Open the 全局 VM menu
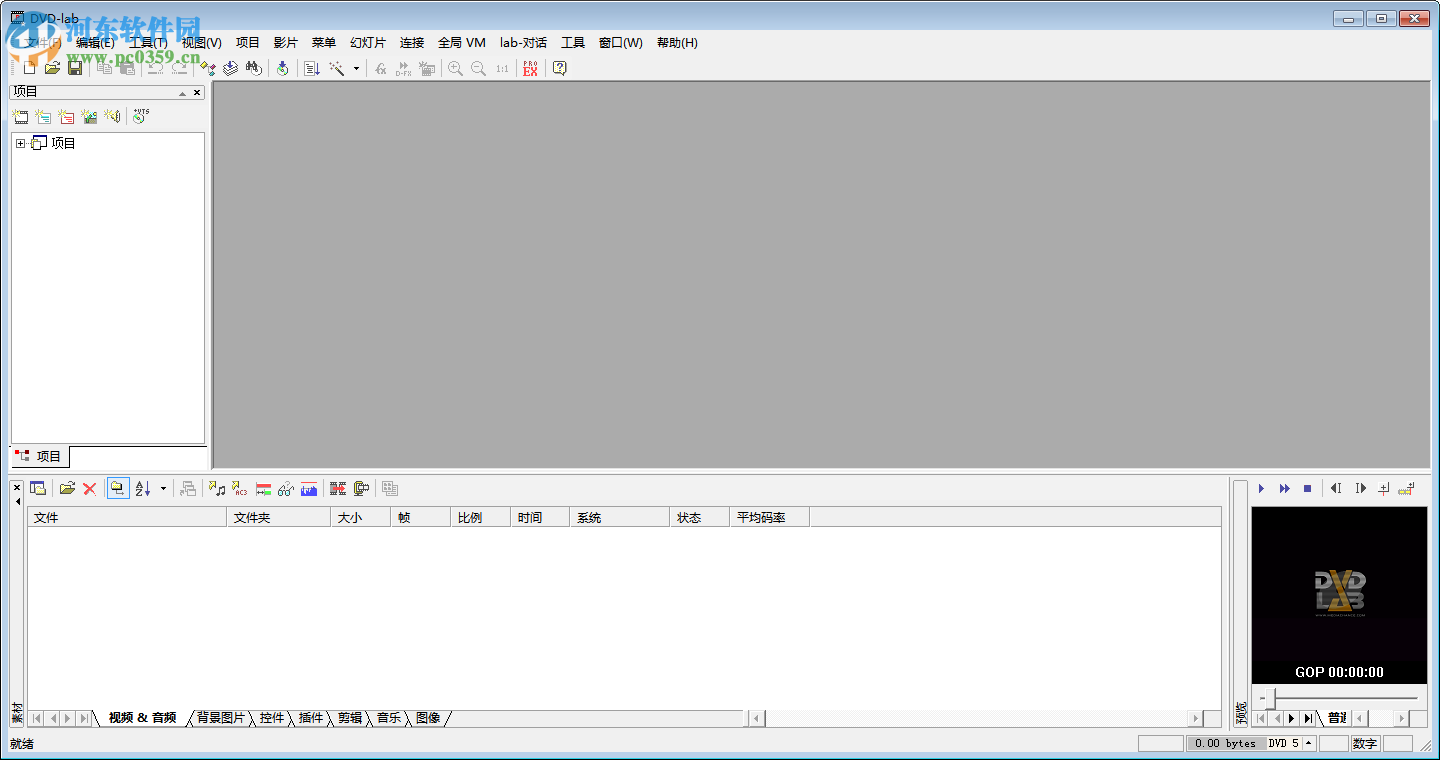The image size is (1440, 760). pyautogui.click(x=462, y=43)
